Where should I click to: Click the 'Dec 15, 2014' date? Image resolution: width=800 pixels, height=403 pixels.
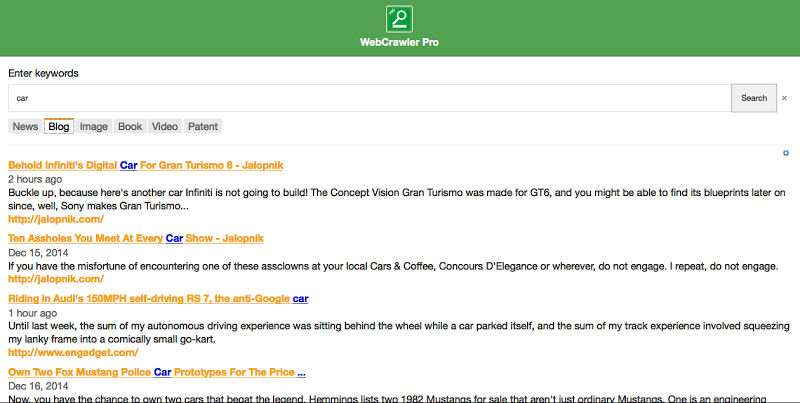click(38, 253)
